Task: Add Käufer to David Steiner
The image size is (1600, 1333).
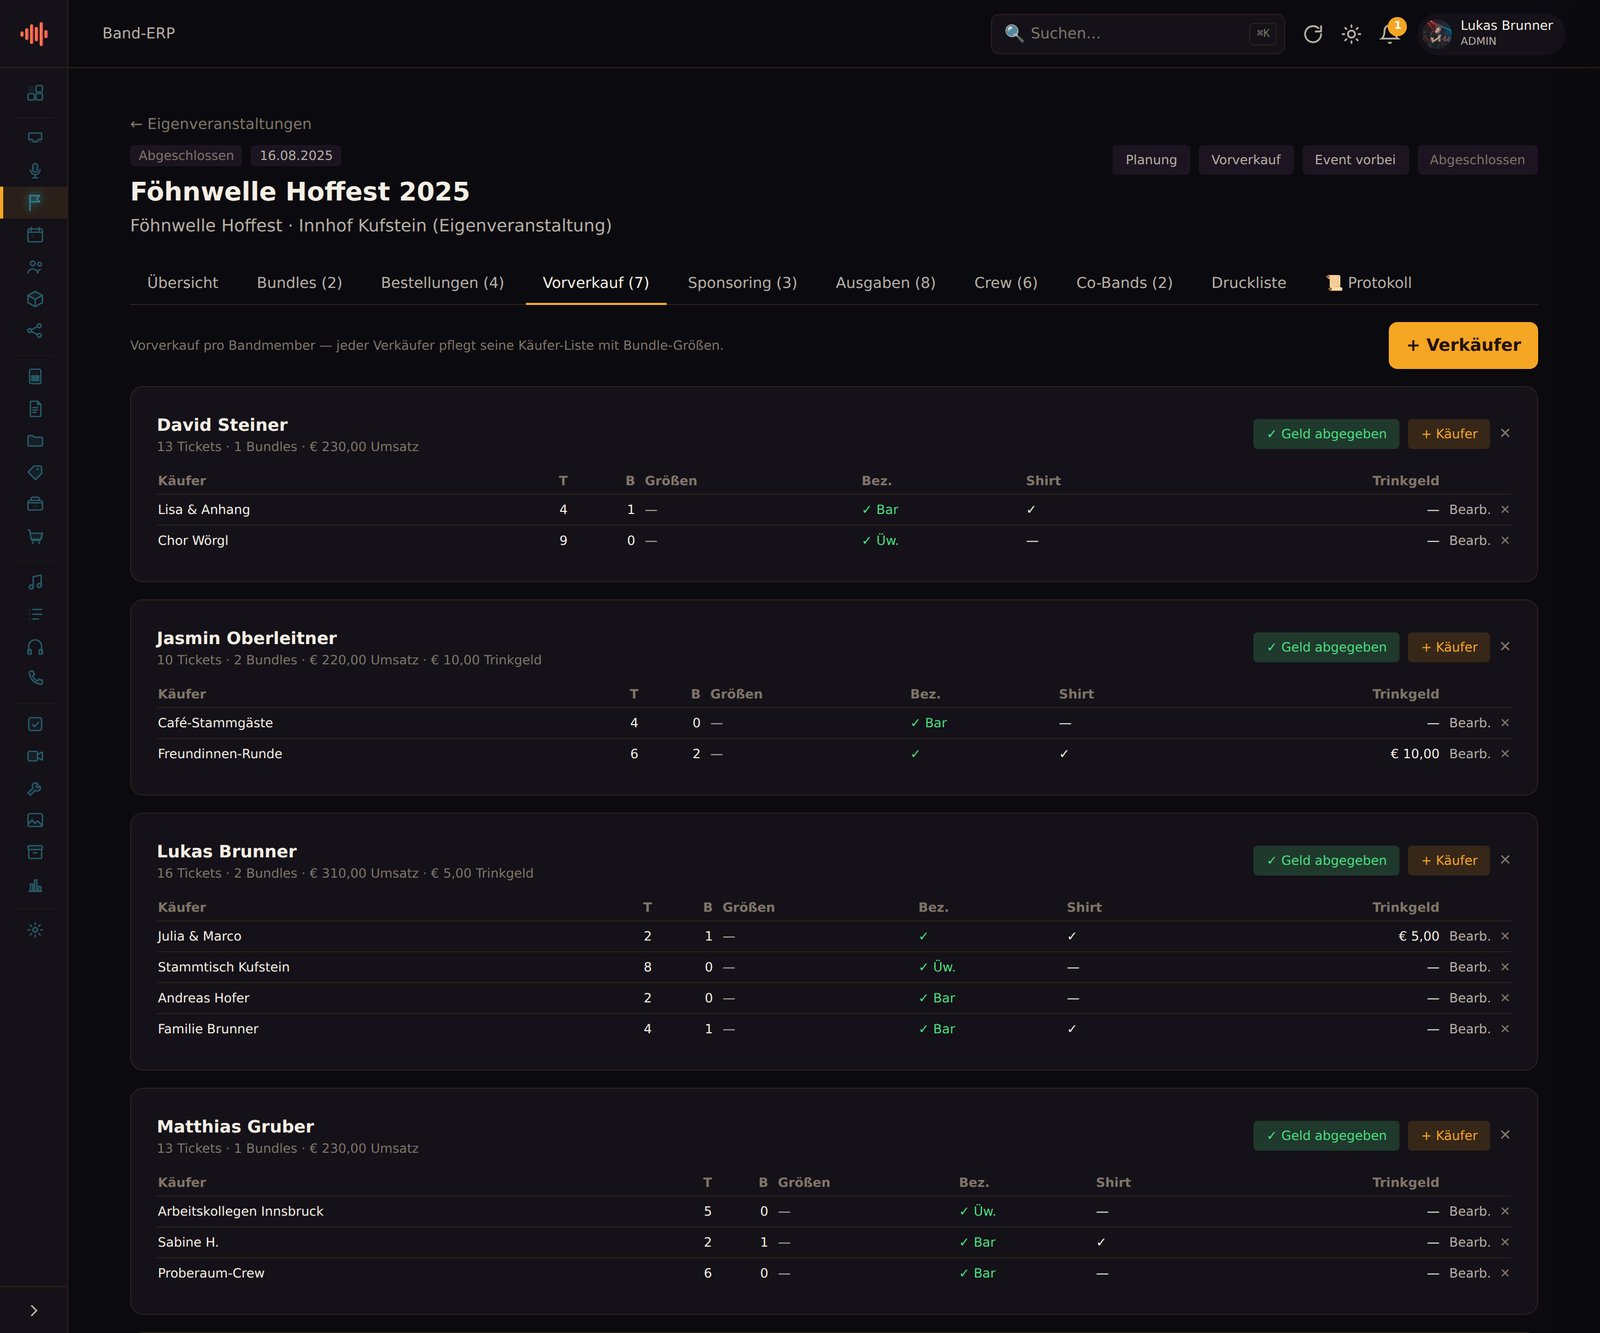Action: pos(1449,434)
